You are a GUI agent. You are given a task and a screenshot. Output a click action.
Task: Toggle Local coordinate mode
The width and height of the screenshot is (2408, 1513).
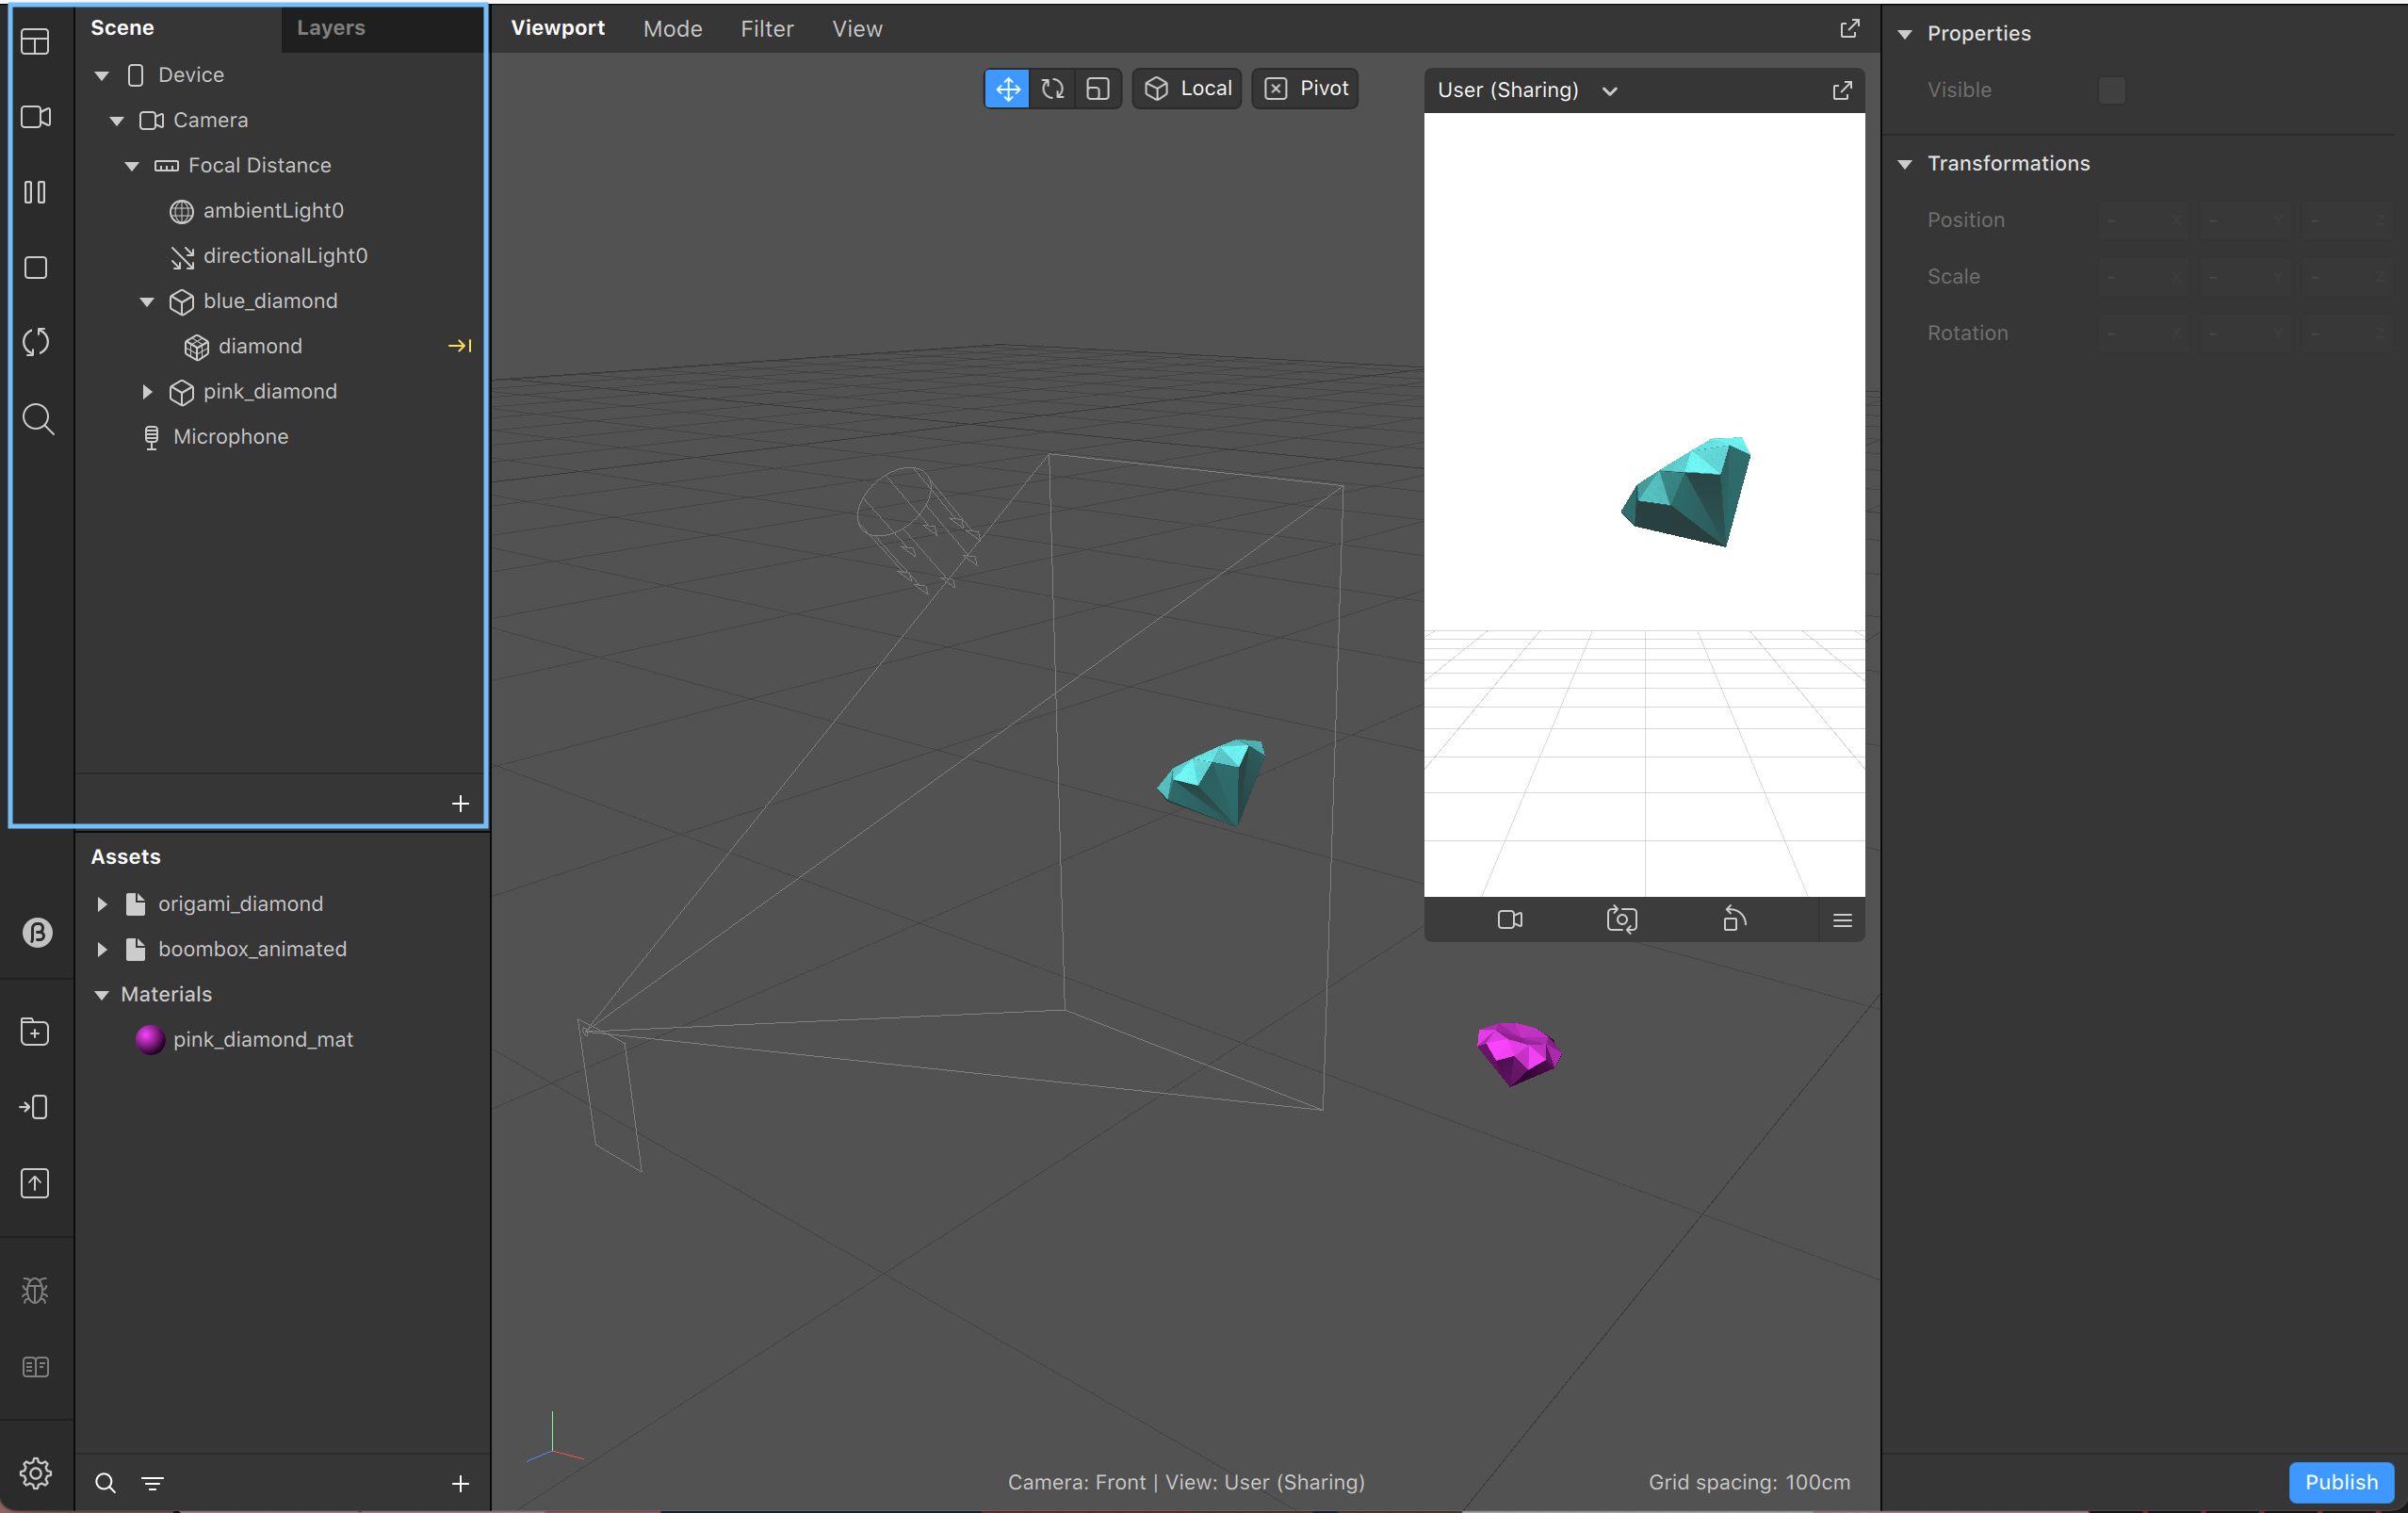click(x=1187, y=88)
